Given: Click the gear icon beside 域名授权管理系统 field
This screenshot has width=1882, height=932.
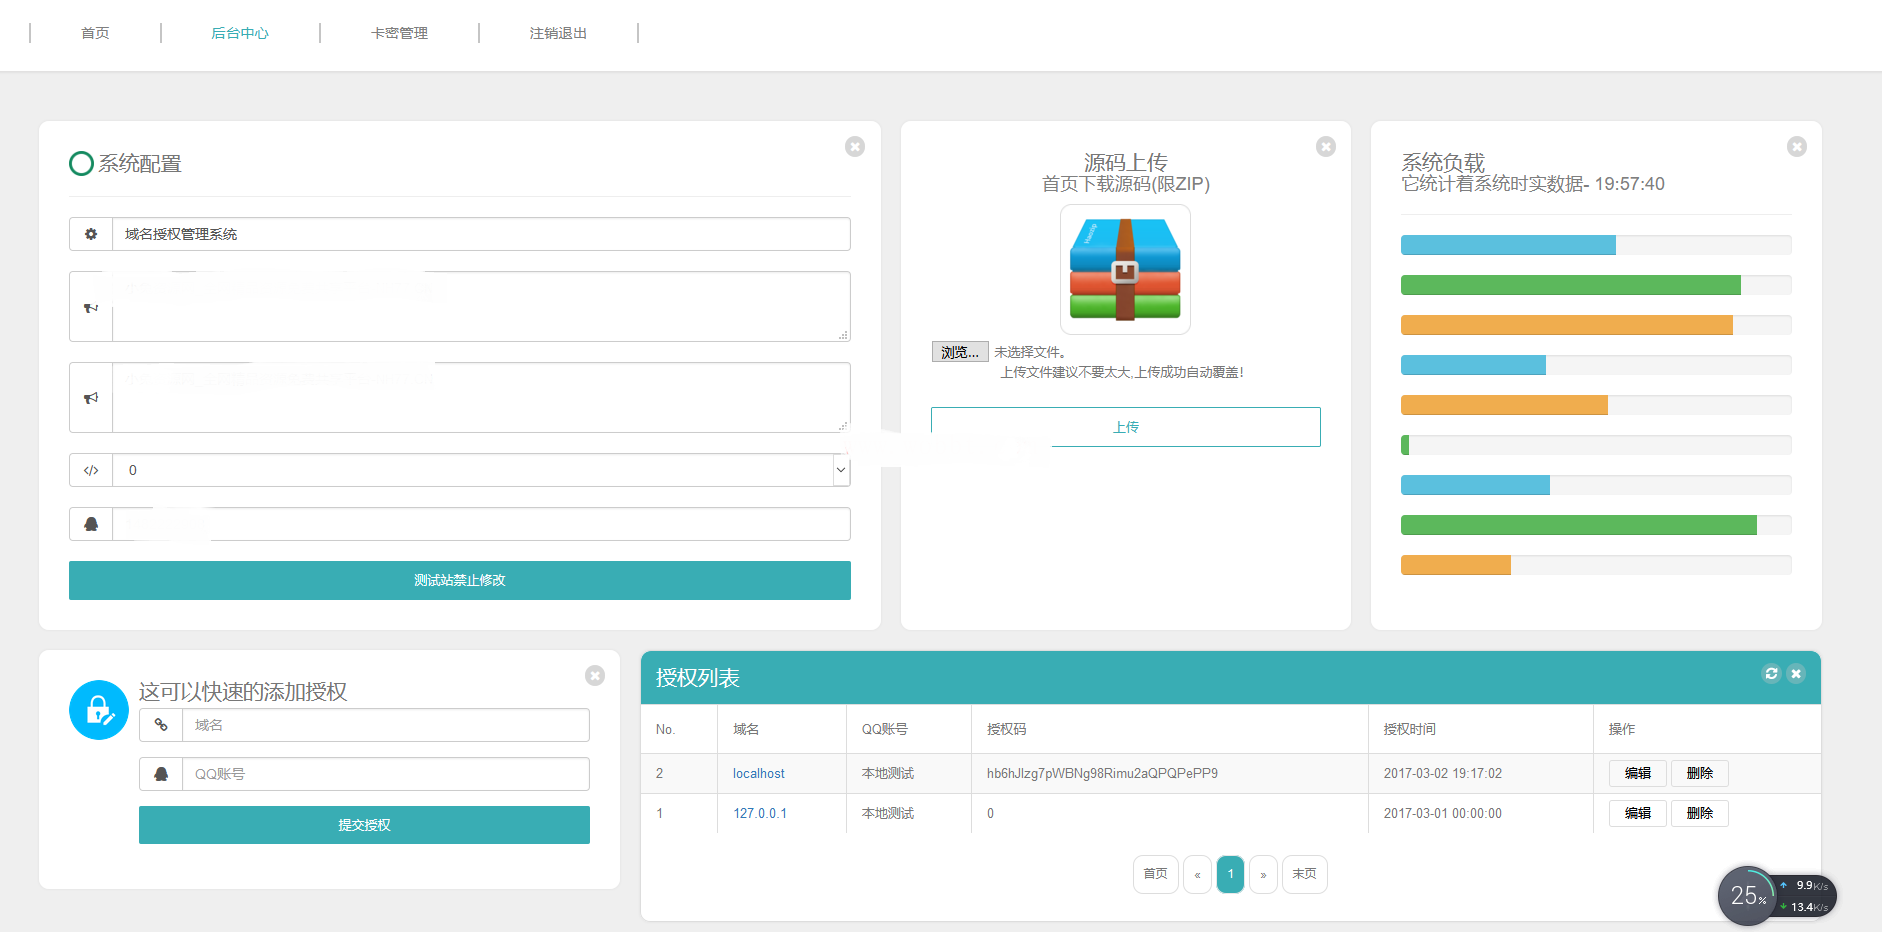Looking at the screenshot, I should click(90, 233).
